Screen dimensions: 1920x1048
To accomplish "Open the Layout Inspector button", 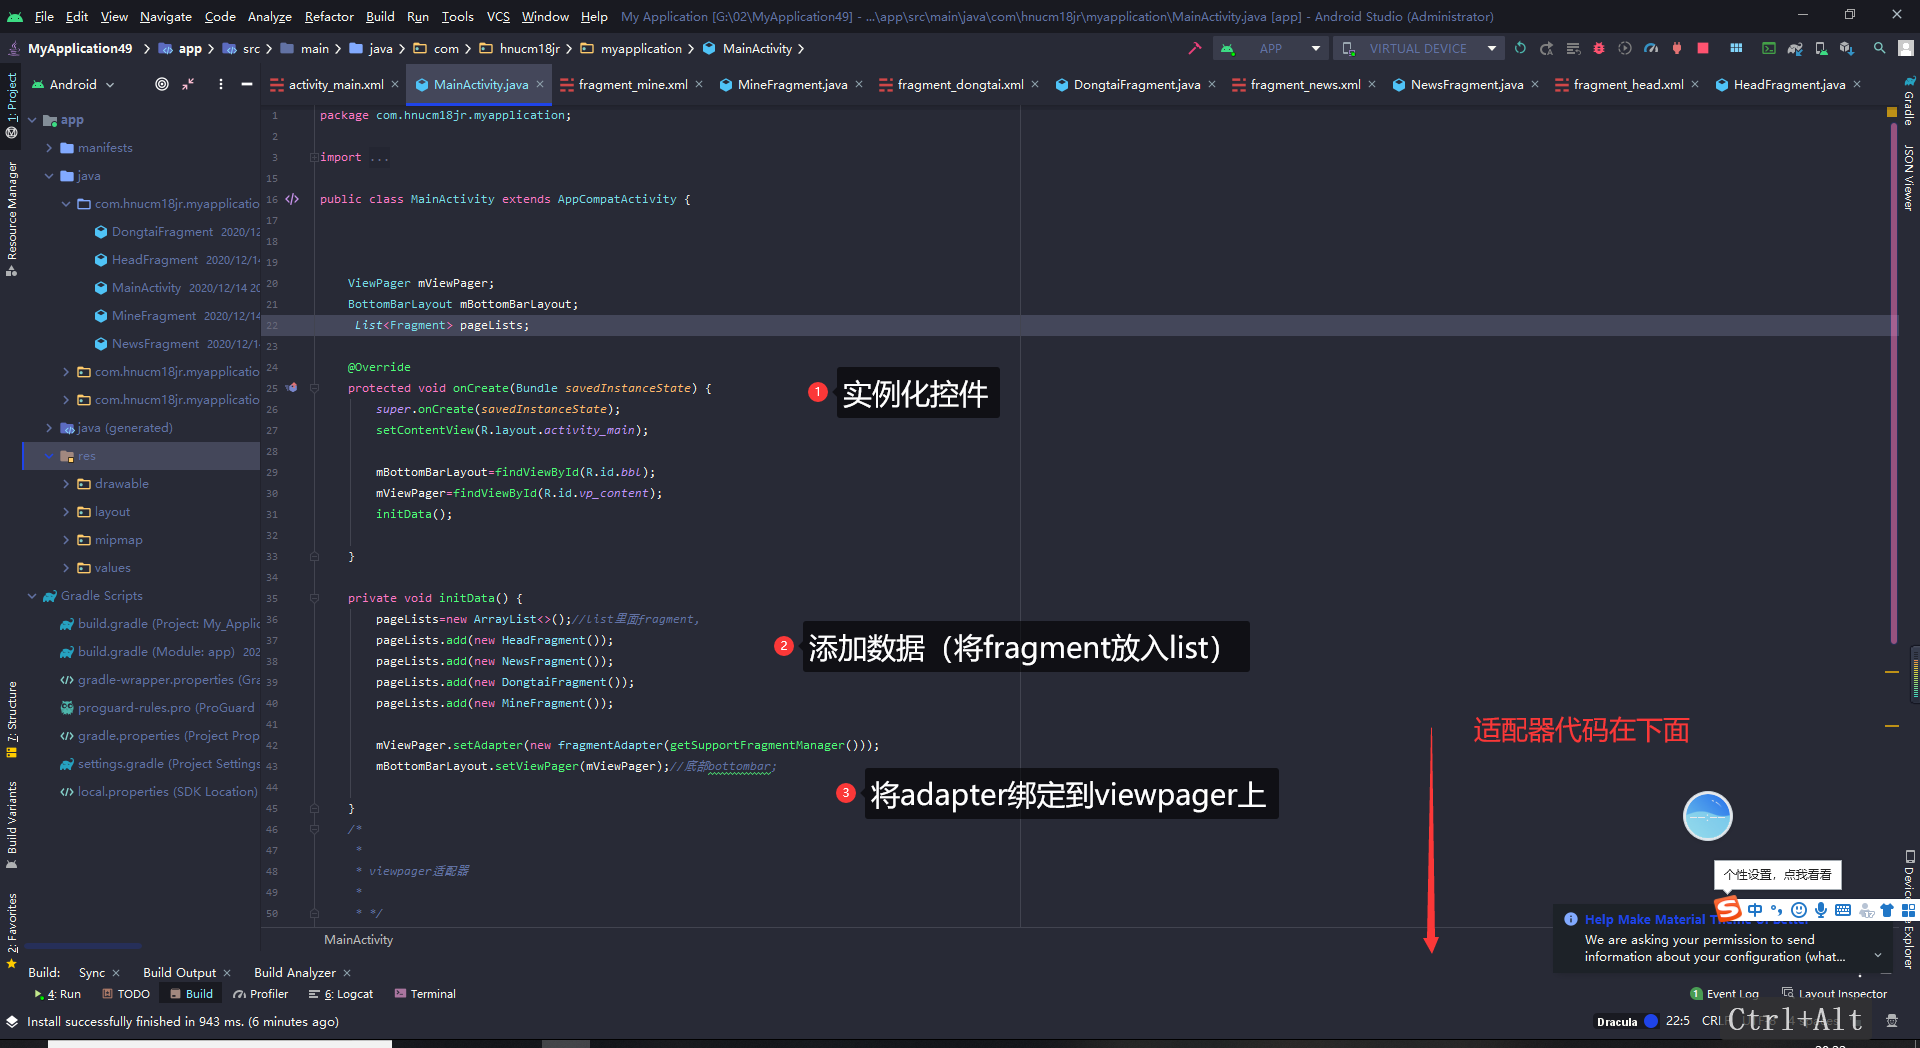I will pos(1834,994).
